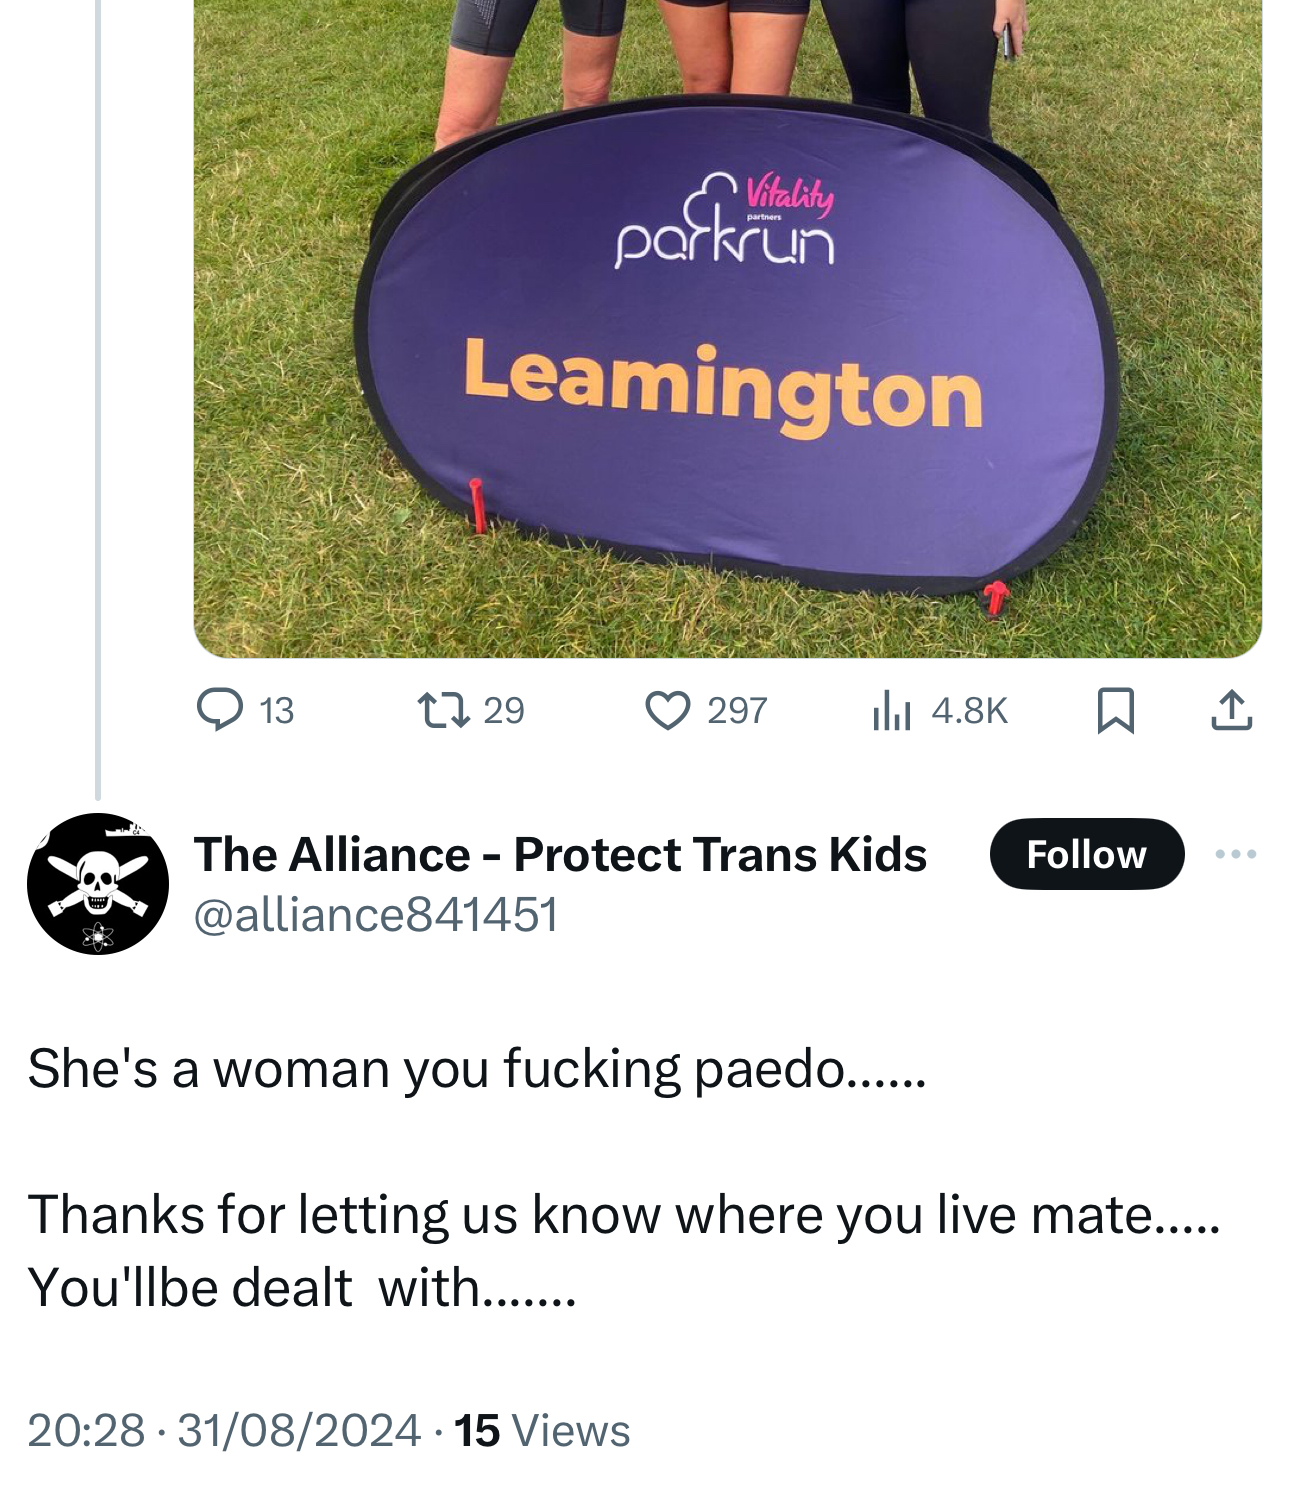Repost using the retweet arrows icon
This screenshot has height=1490, width=1290.
tap(442, 710)
